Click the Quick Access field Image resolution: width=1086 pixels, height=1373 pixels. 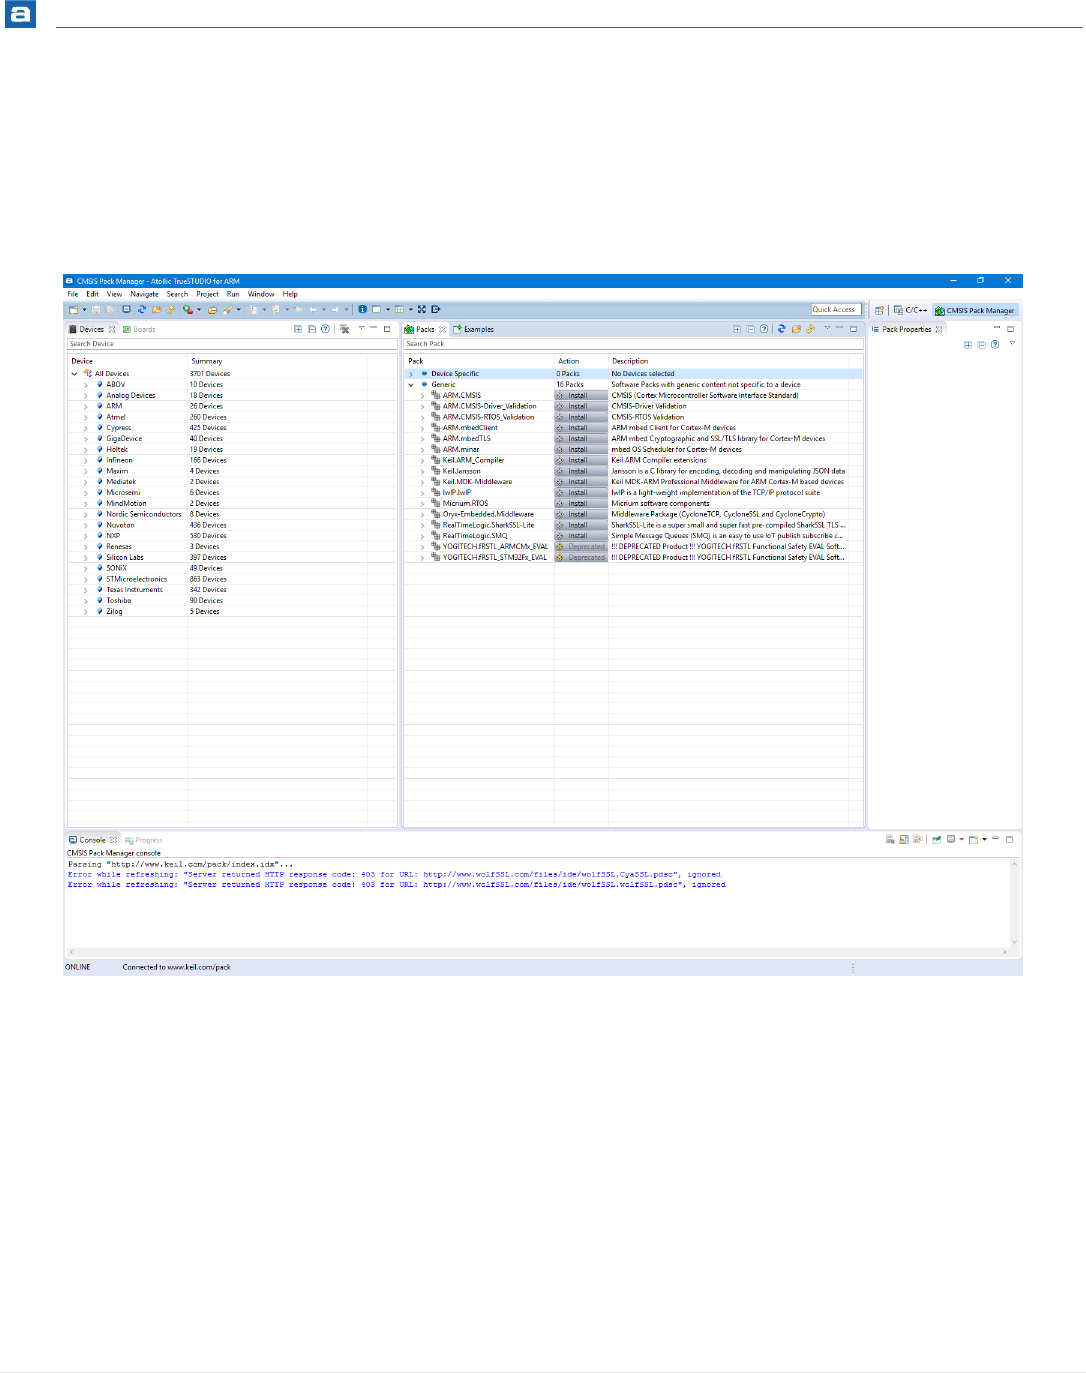(x=836, y=309)
